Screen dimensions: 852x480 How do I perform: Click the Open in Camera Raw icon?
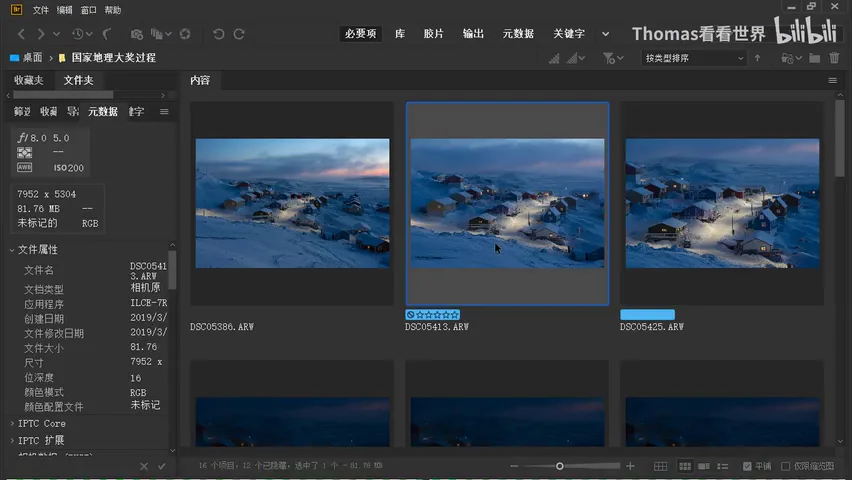185,34
